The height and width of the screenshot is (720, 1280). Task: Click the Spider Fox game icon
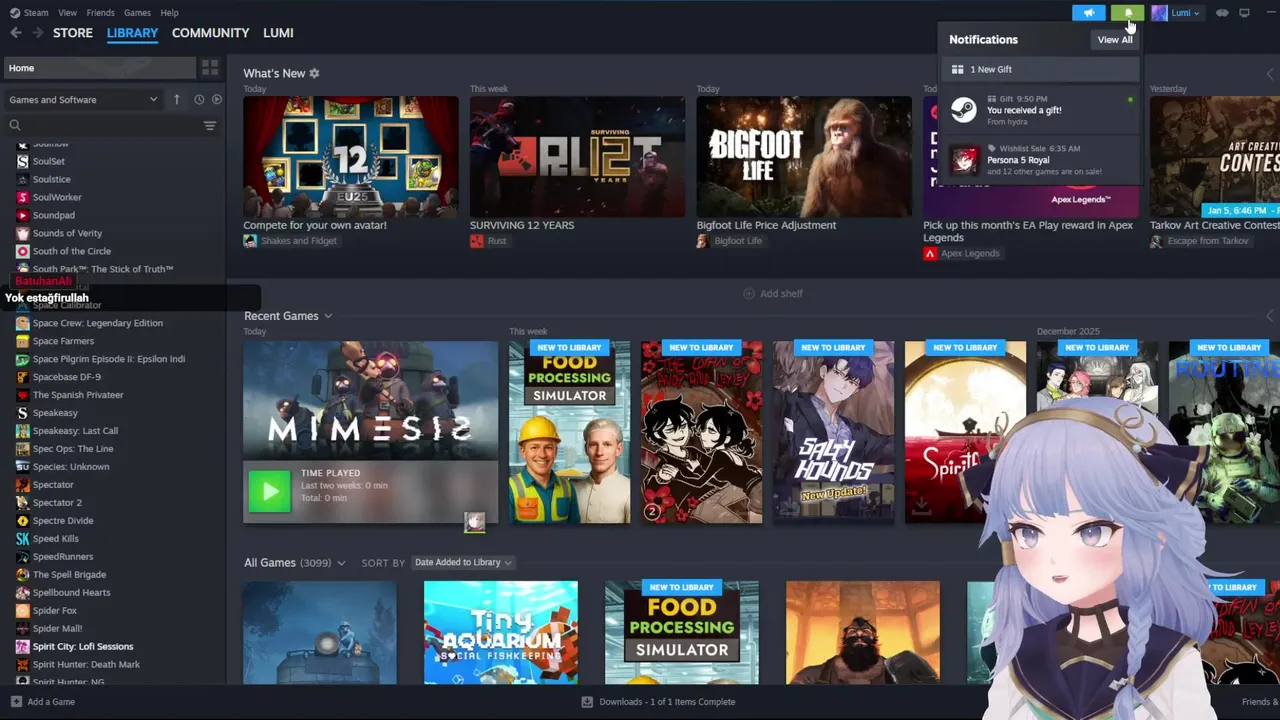click(23, 611)
